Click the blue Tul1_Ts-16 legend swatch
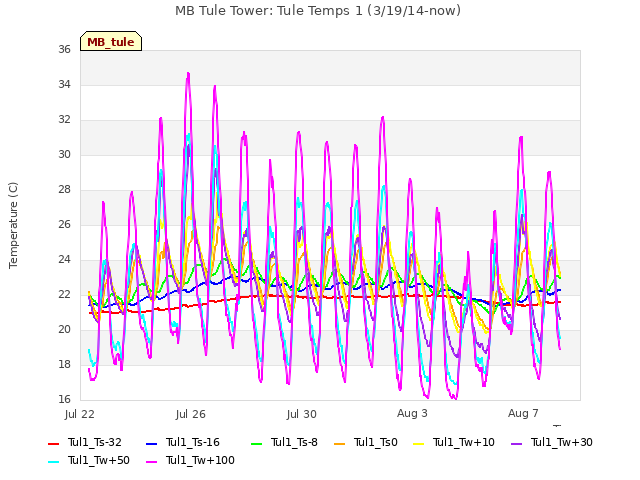 [x=151, y=444]
